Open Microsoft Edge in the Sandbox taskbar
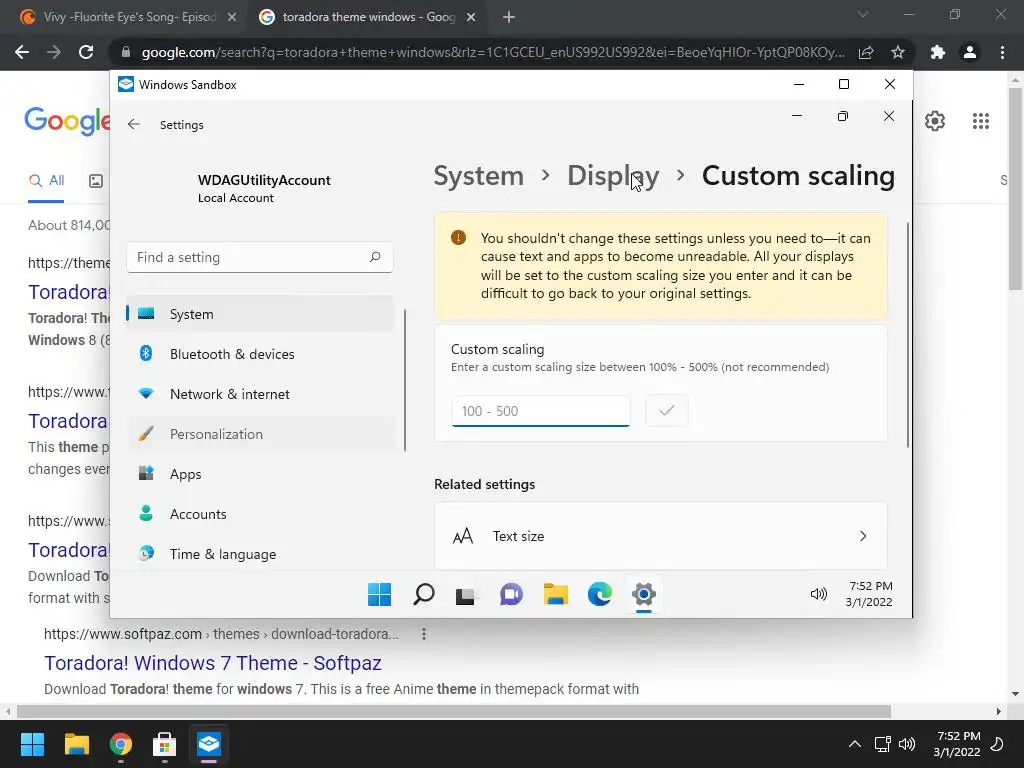The height and width of the screenshot is (768, 1024). (x=600, y=594)
